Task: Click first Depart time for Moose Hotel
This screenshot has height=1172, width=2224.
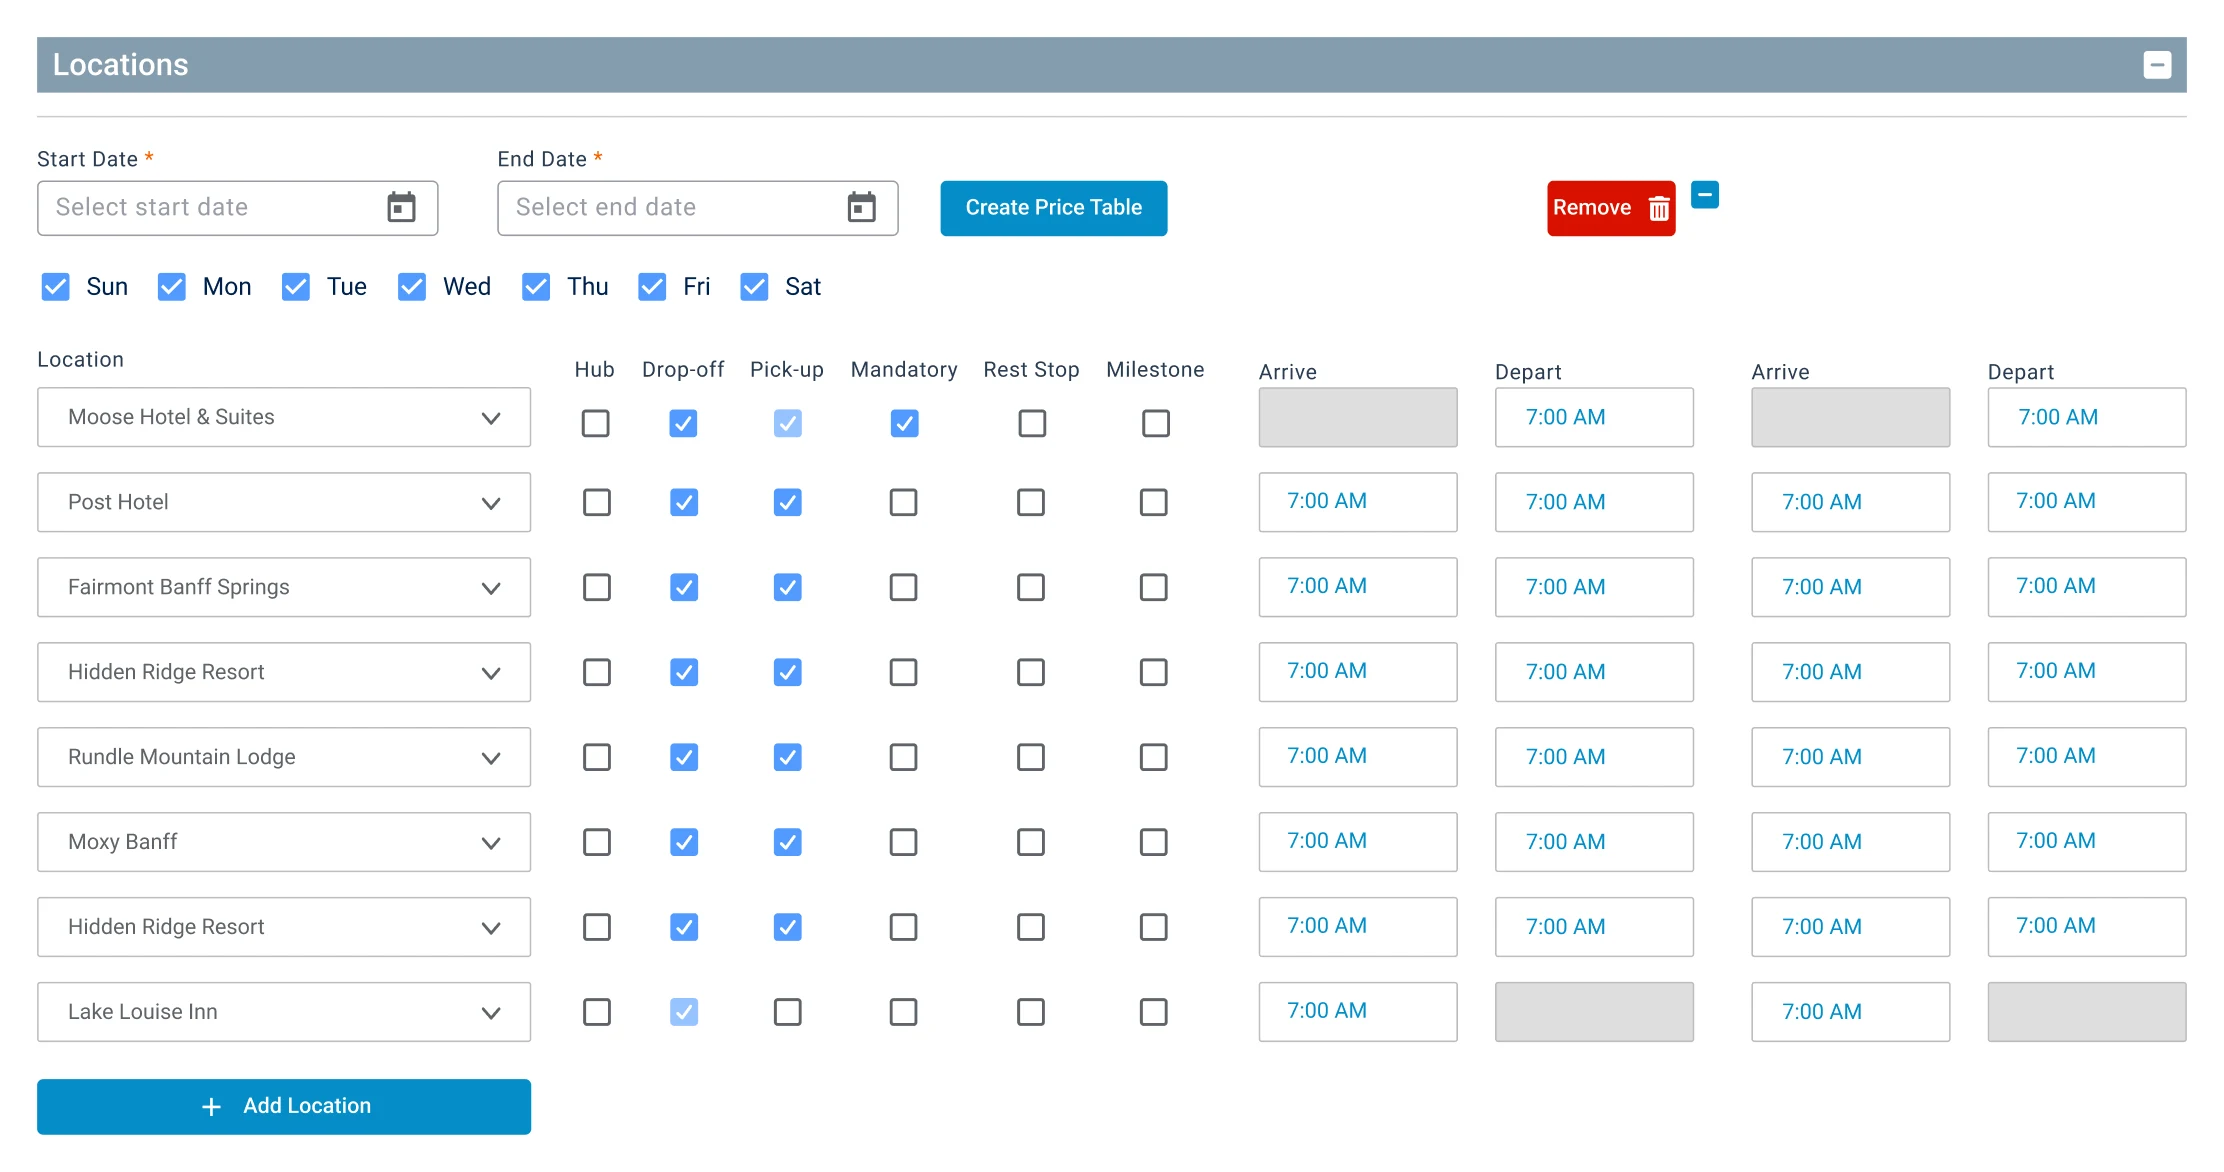Action: pyautogui.click(x=1593, y=417)
